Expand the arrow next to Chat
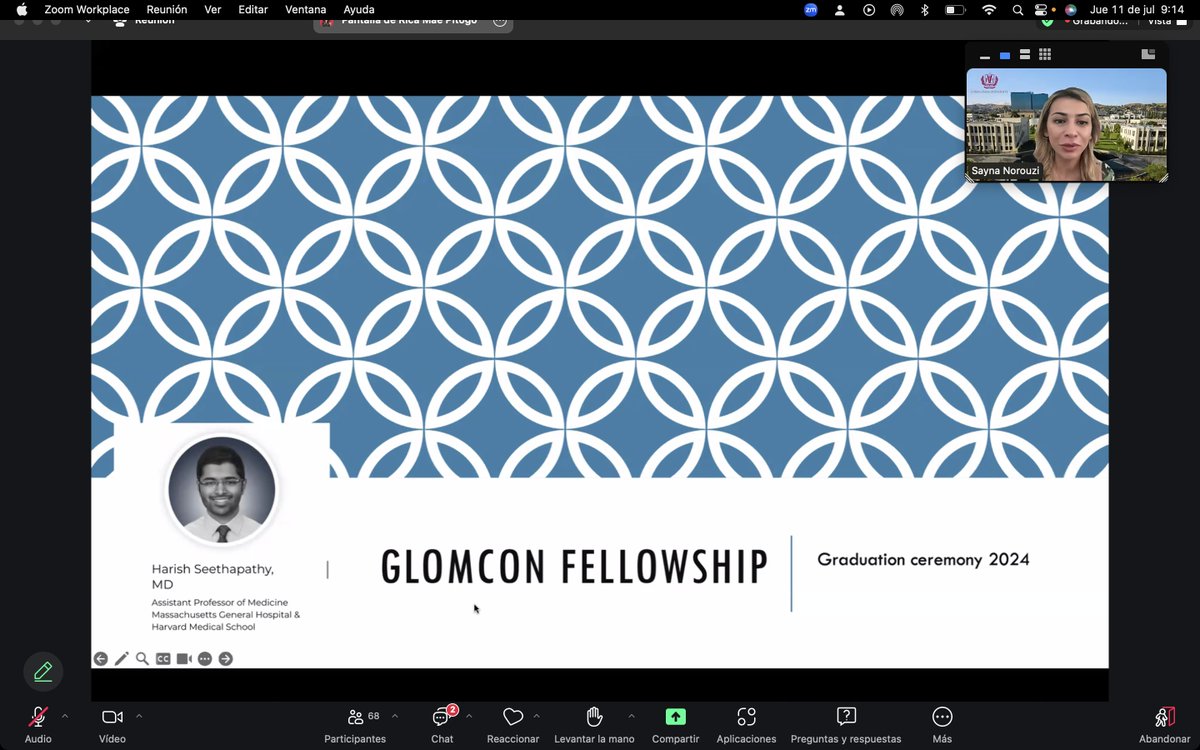 click(469, 716)
